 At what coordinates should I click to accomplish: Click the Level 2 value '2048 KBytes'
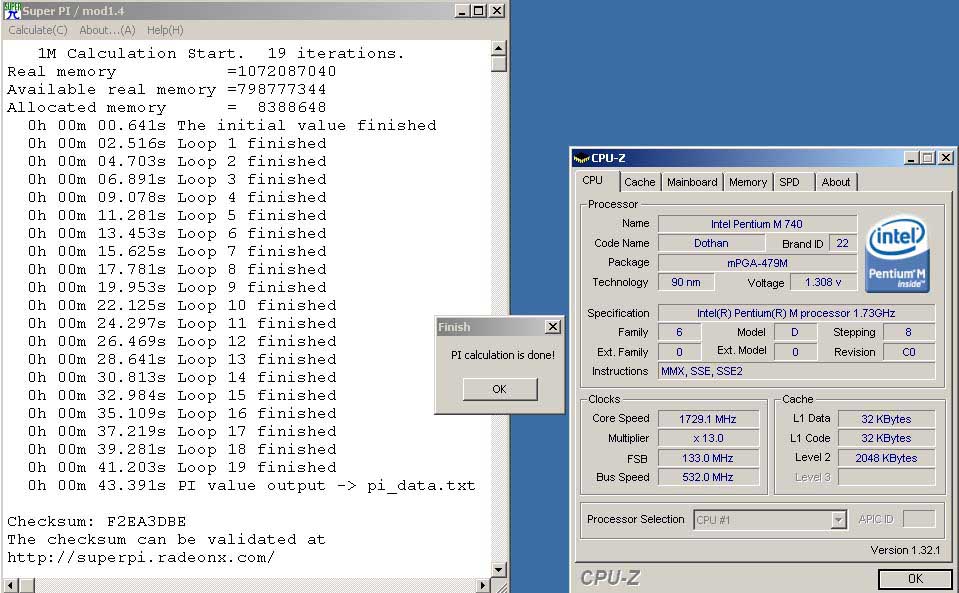(886, 458)
